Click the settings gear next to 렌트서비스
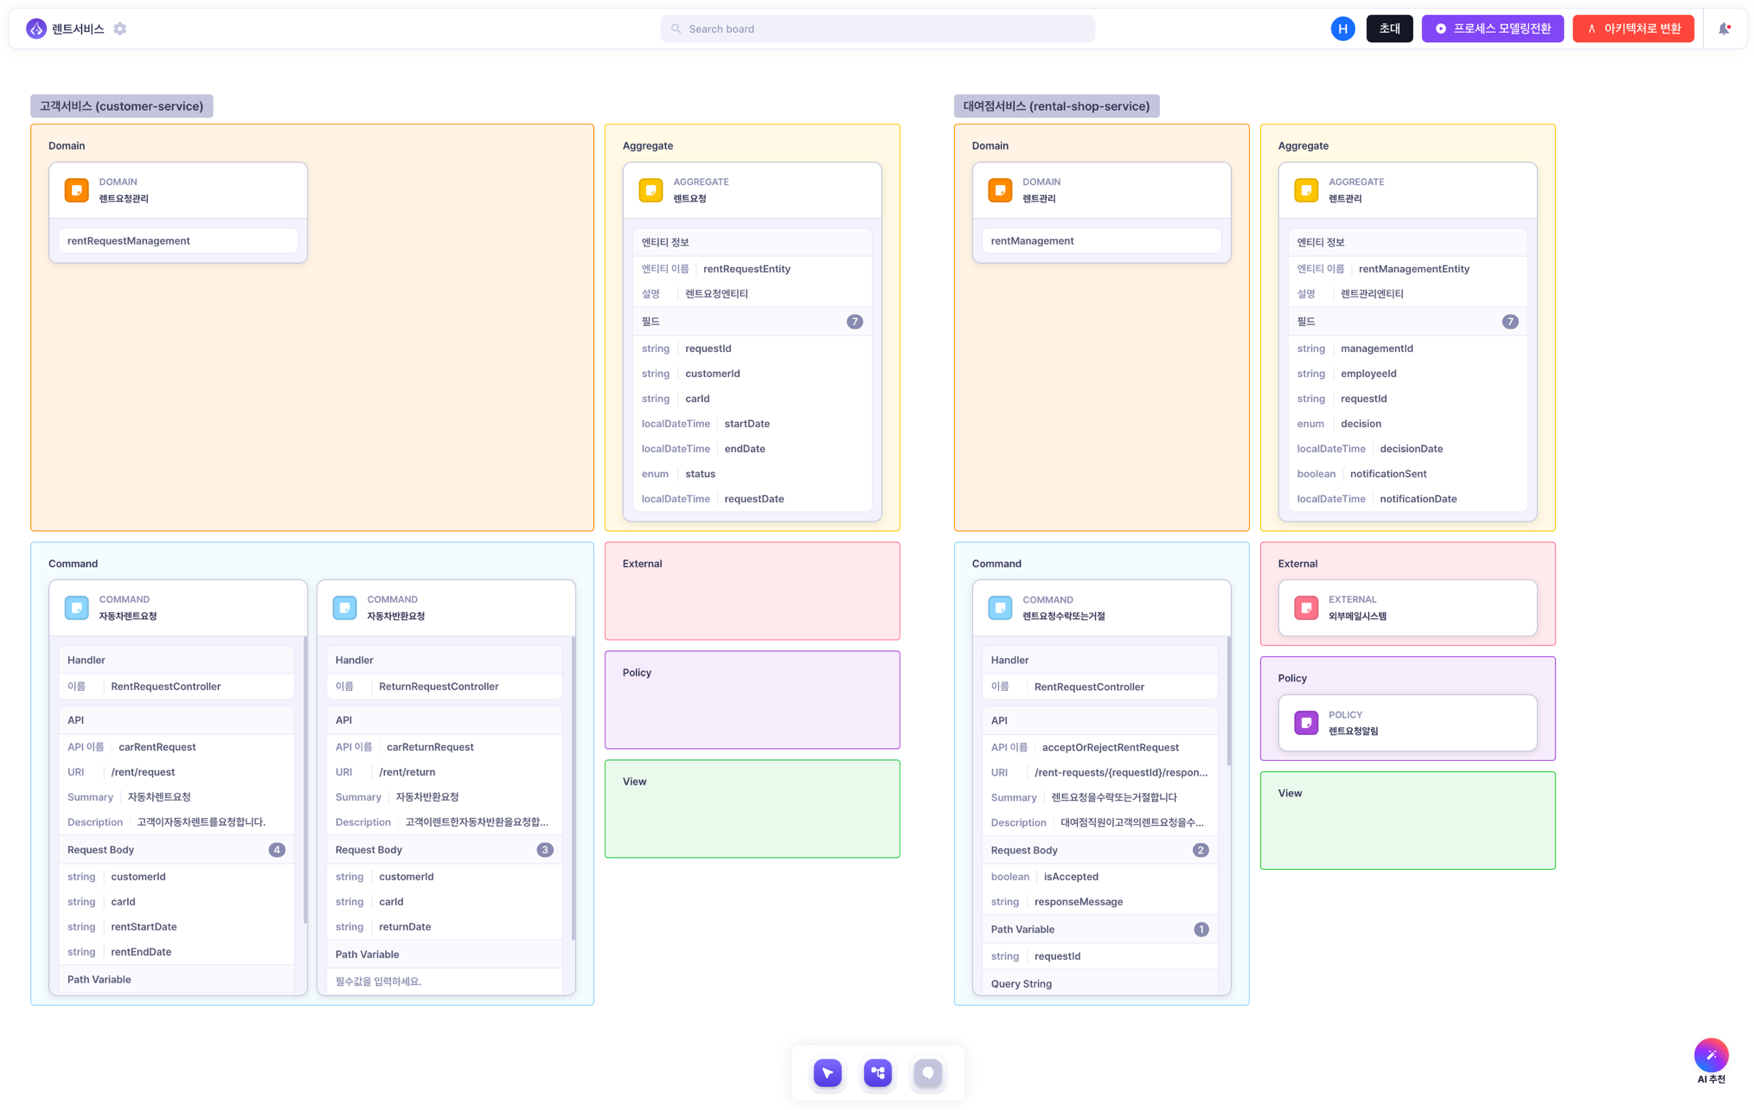Screen dimensions: 1754x1110 coord(120,29)
